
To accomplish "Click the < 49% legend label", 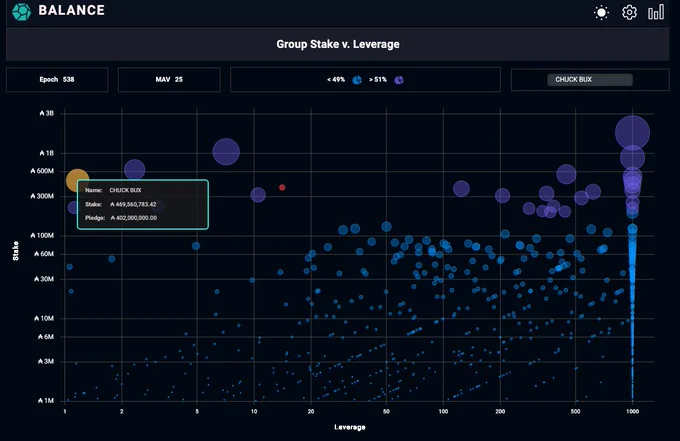I will [336, 80].
